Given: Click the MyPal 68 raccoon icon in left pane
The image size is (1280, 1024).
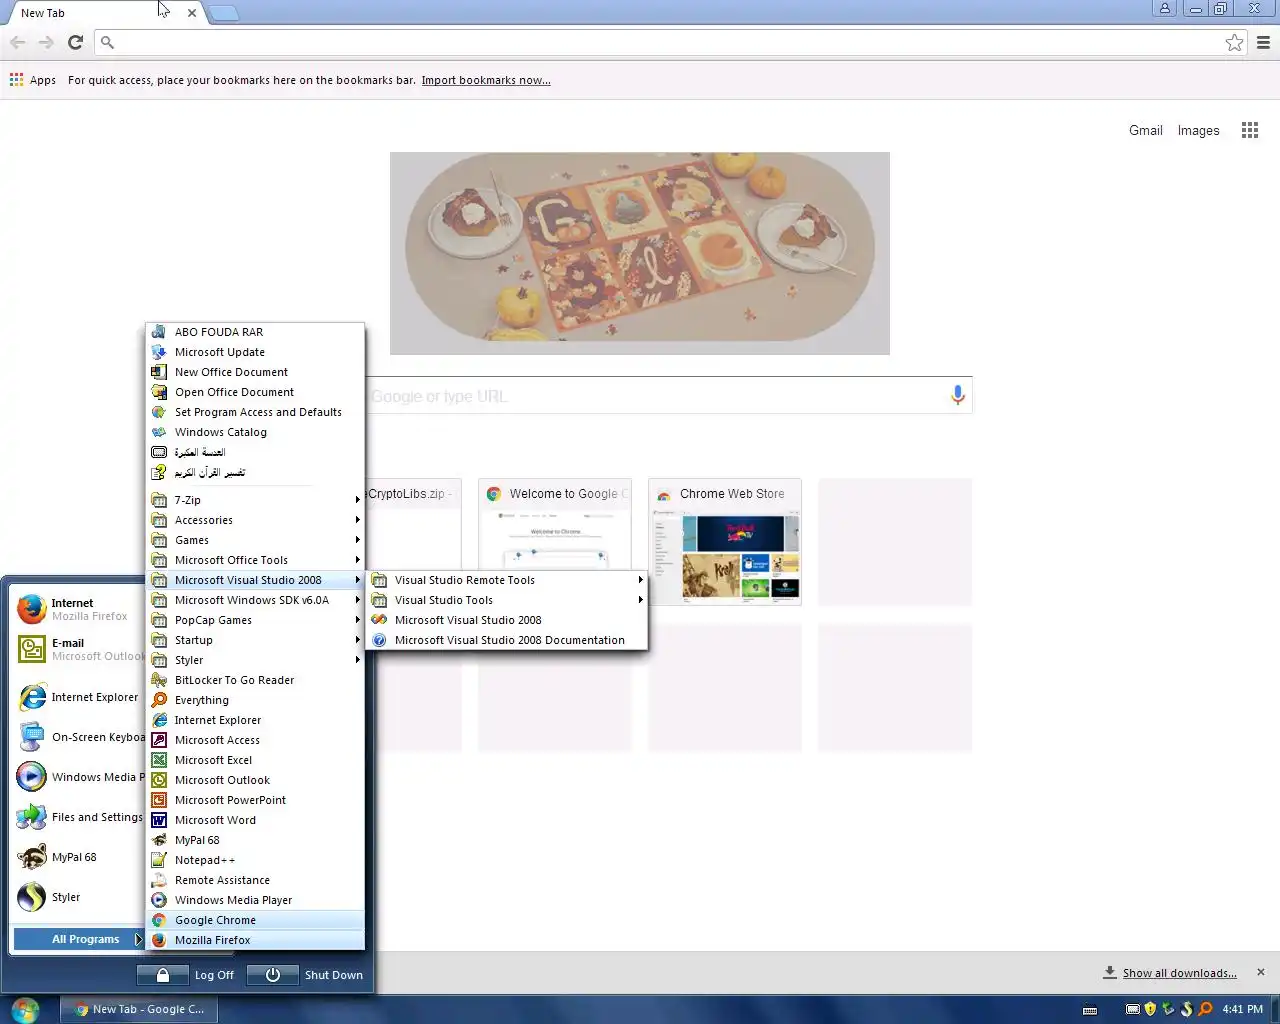Looking at the screenshot, I should coord(32,857).
